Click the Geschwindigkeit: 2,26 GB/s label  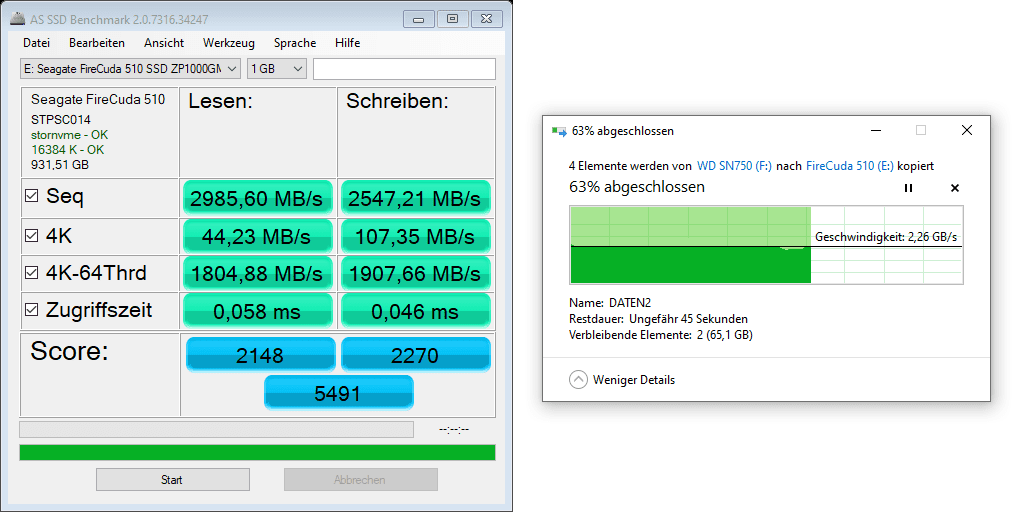click(x=886, y=237)
